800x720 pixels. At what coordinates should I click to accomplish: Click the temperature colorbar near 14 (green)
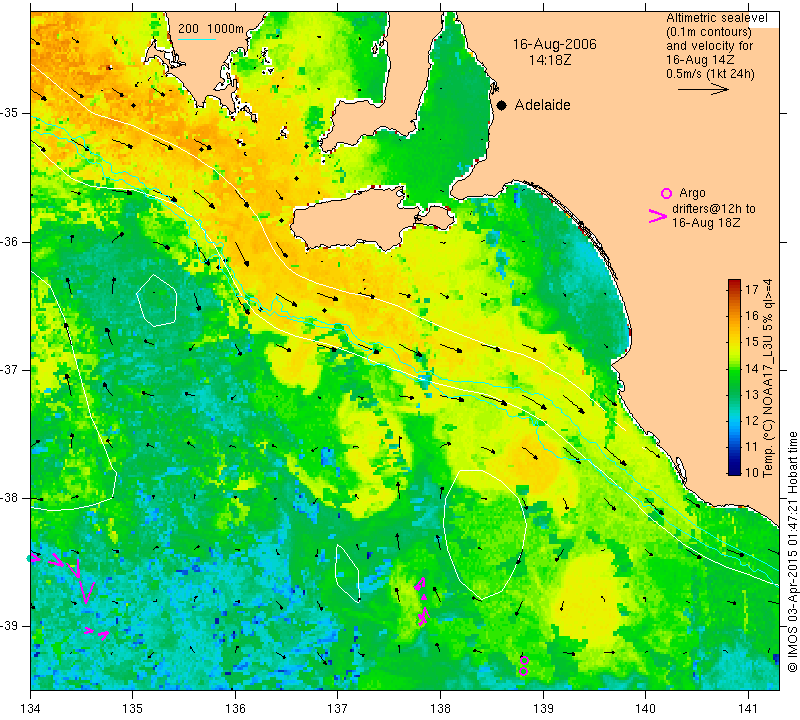(x=734, y=367)
